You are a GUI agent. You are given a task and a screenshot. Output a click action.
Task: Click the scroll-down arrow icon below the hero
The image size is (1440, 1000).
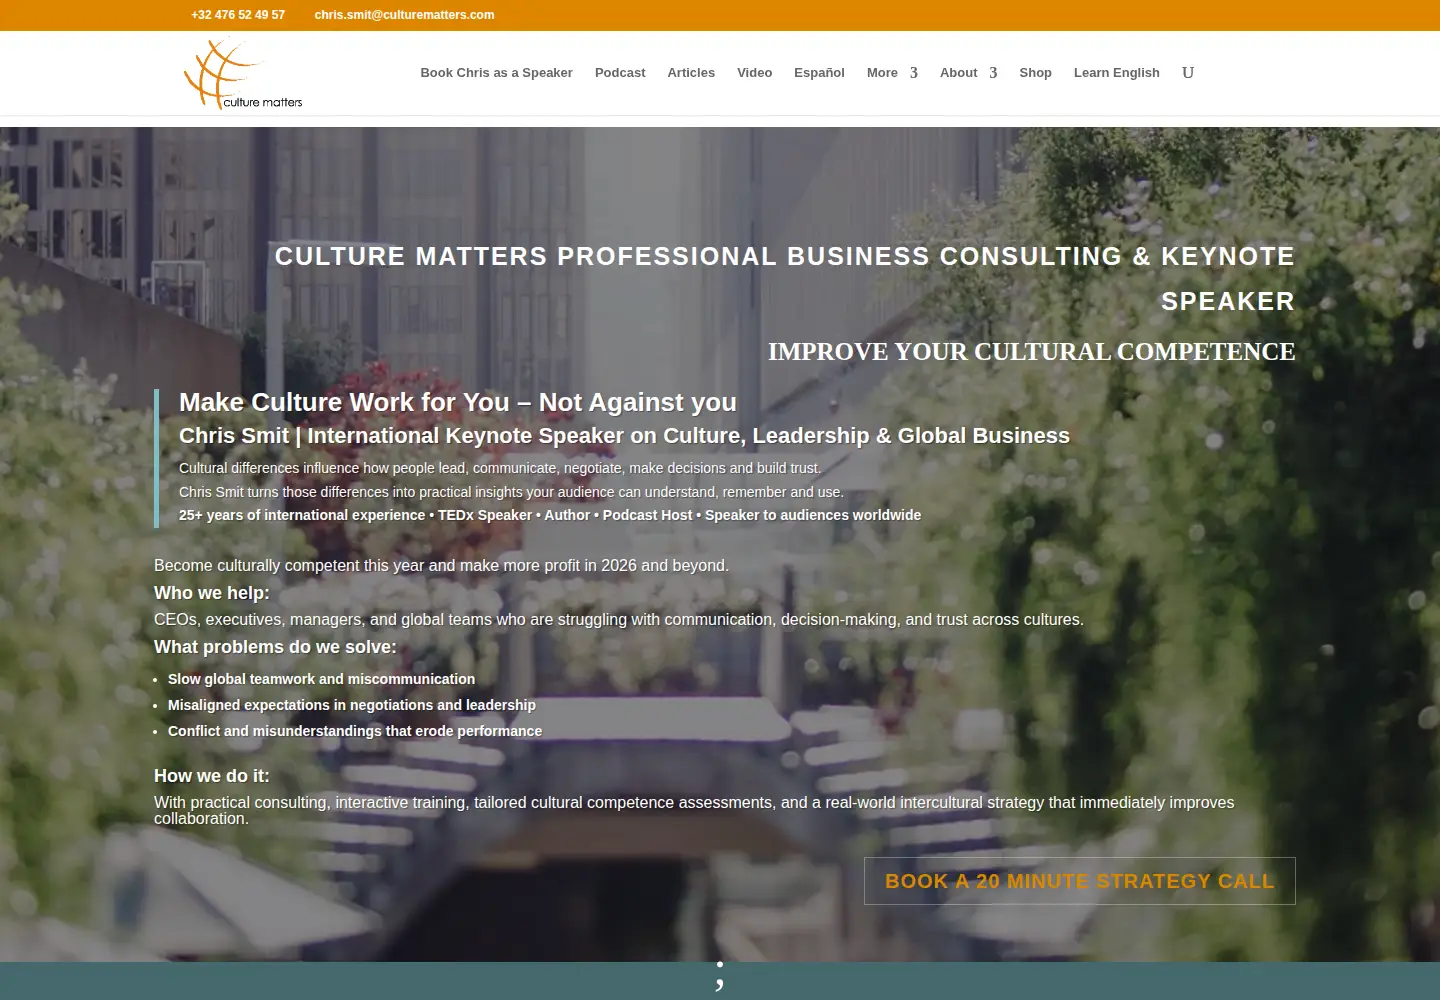pos(719,977)
